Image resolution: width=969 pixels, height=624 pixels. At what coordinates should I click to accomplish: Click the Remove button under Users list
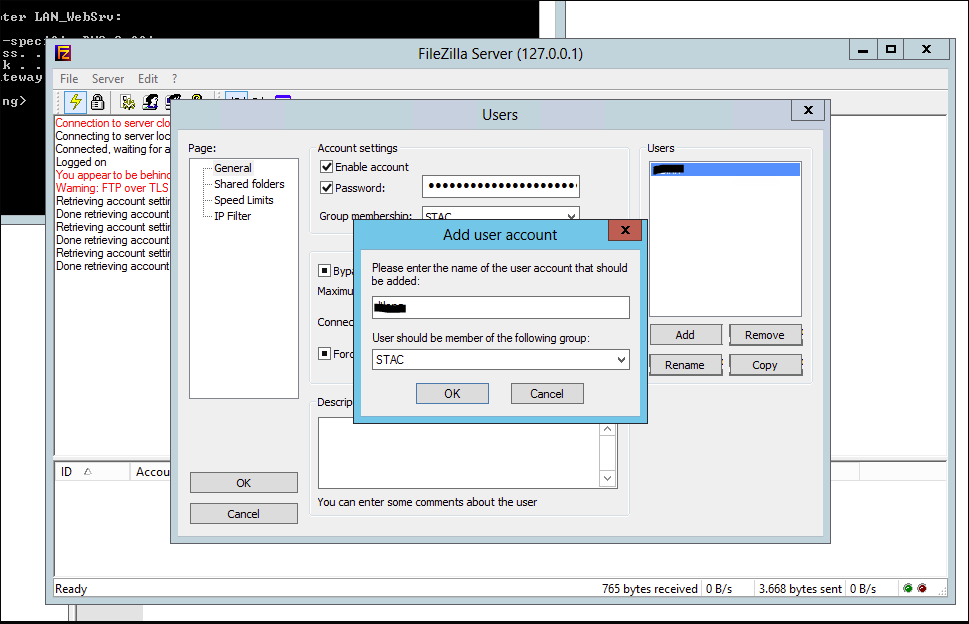[765, 335]
